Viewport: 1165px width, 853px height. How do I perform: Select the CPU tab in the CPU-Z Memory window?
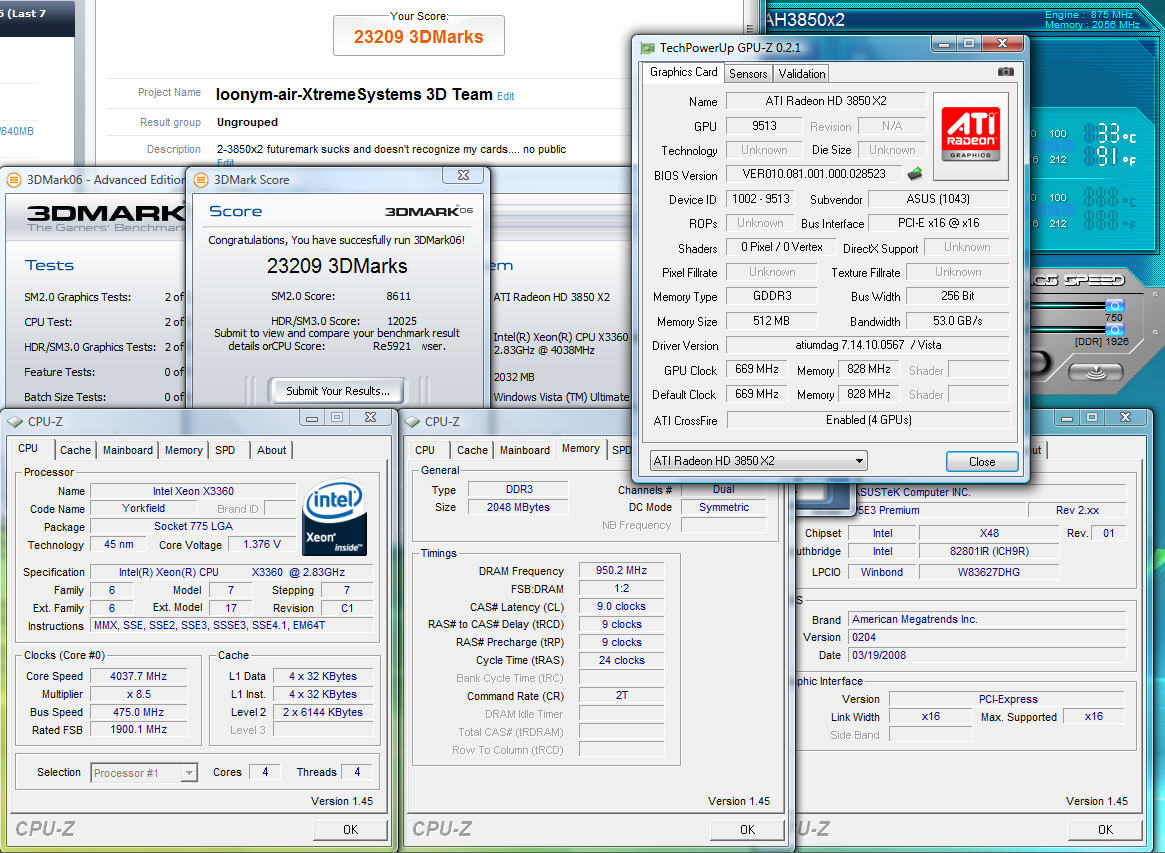425,450
